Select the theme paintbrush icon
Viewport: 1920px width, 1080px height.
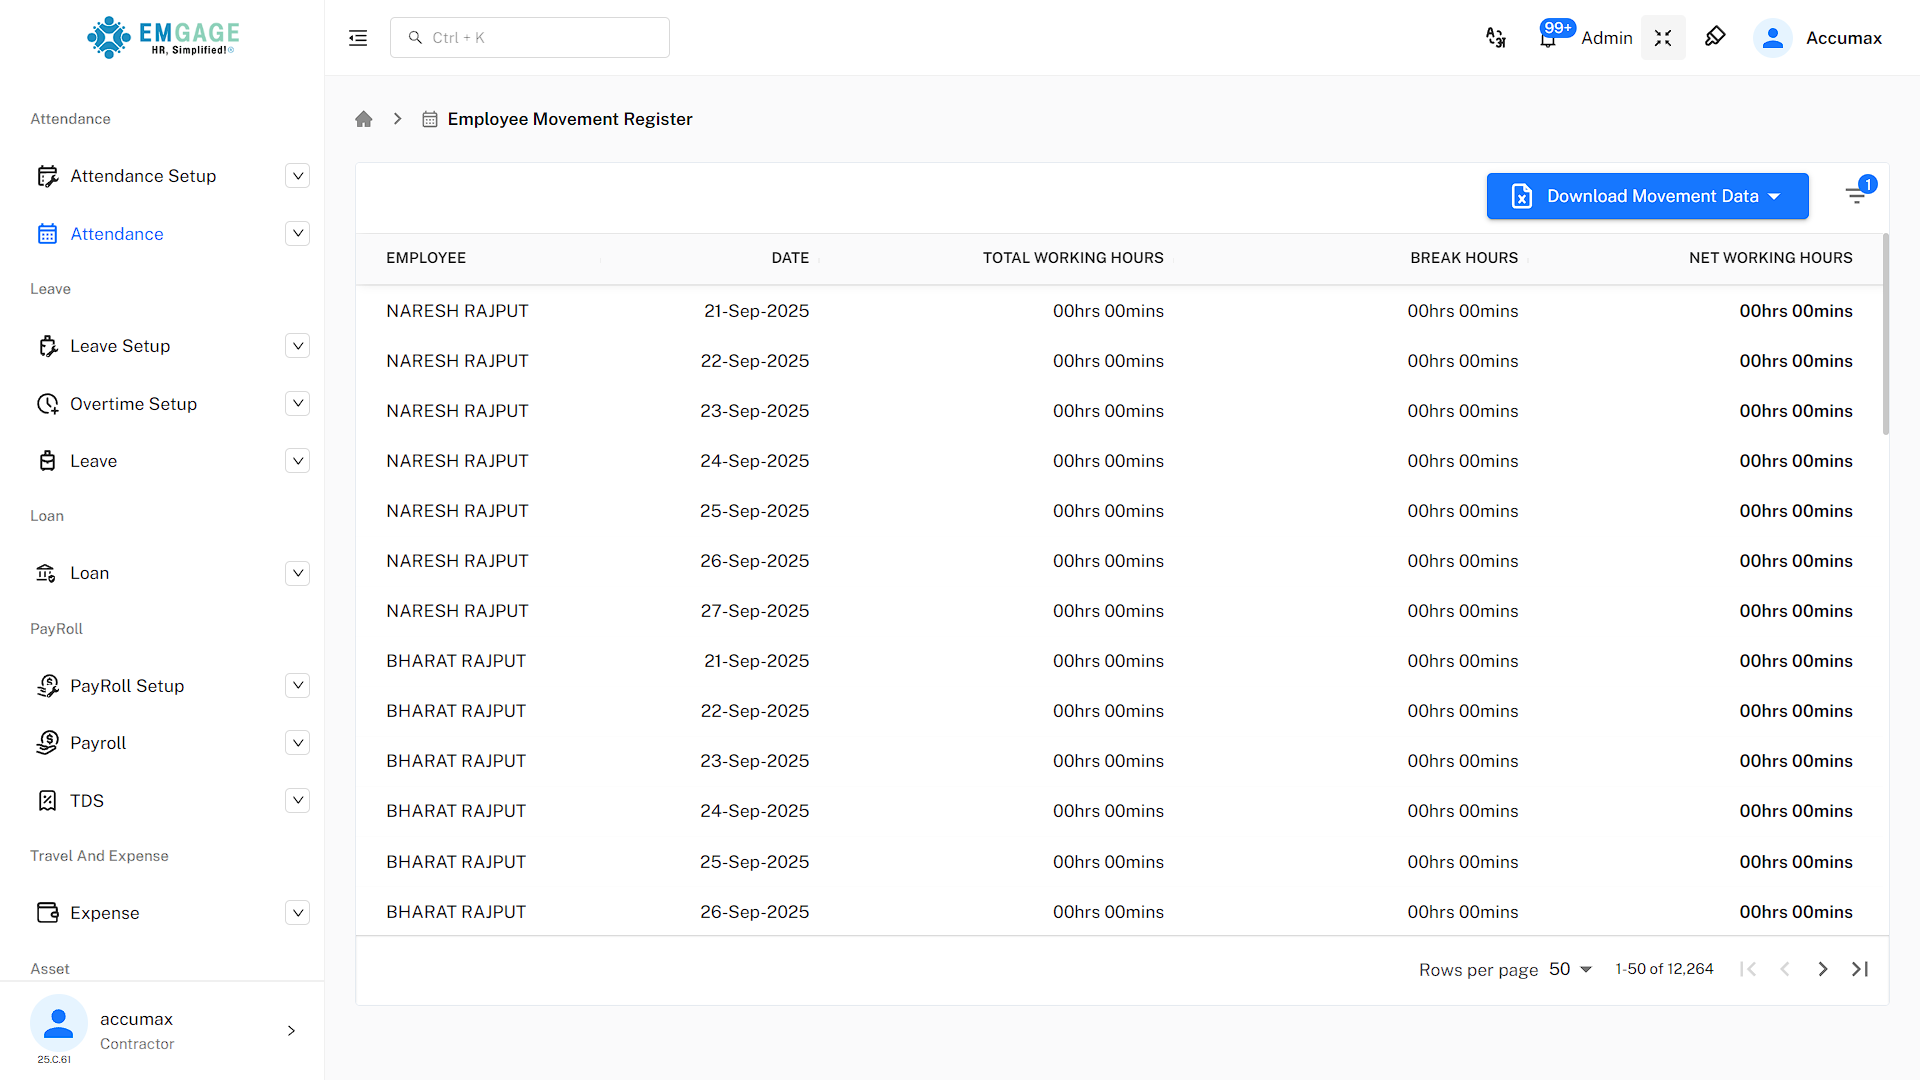(x=1716, y=36)
